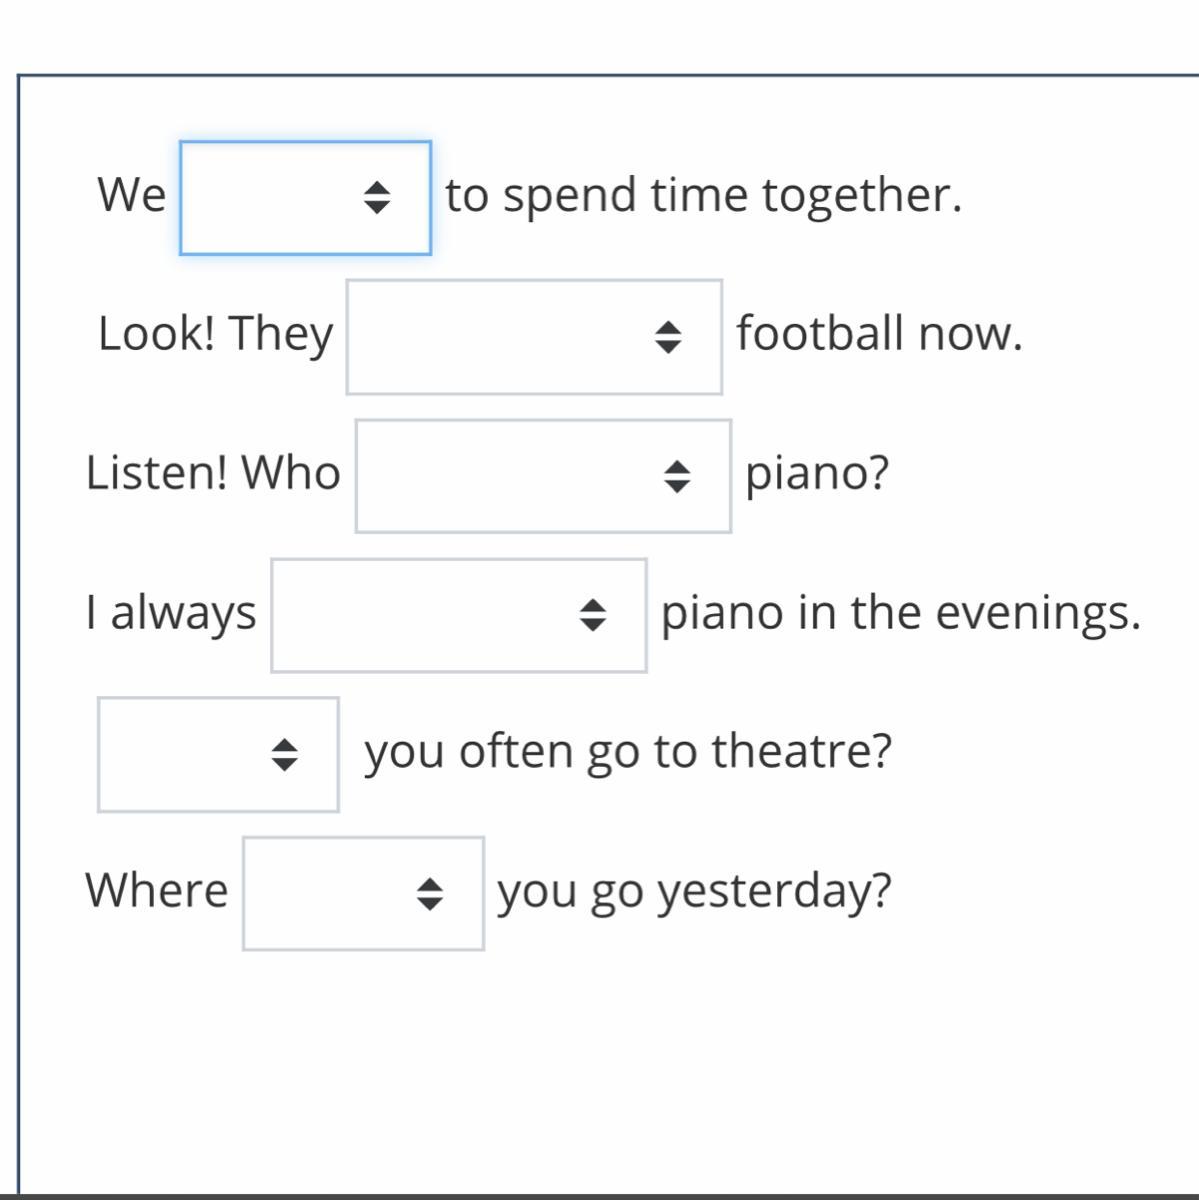Open the dropdown before "you often go"
The image size is (1199, 1200).
pyautogui.click(x=218, y=754)
